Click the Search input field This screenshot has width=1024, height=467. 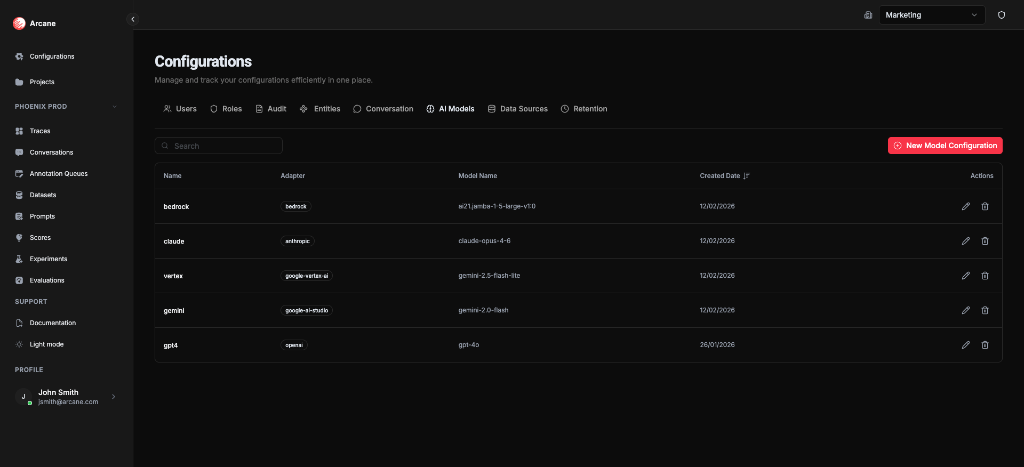pyautogui.click(x=220, y=146)
